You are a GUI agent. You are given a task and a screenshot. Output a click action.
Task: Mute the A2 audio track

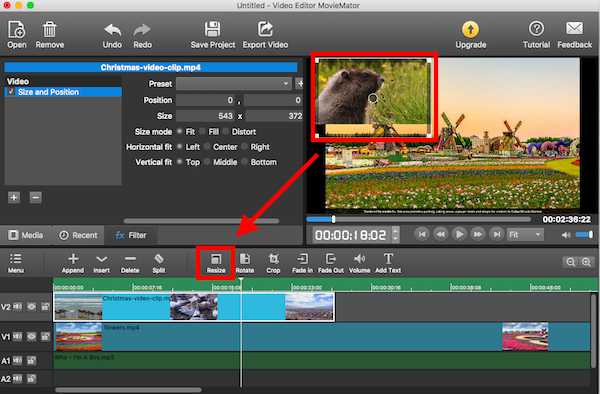(18, 379)
